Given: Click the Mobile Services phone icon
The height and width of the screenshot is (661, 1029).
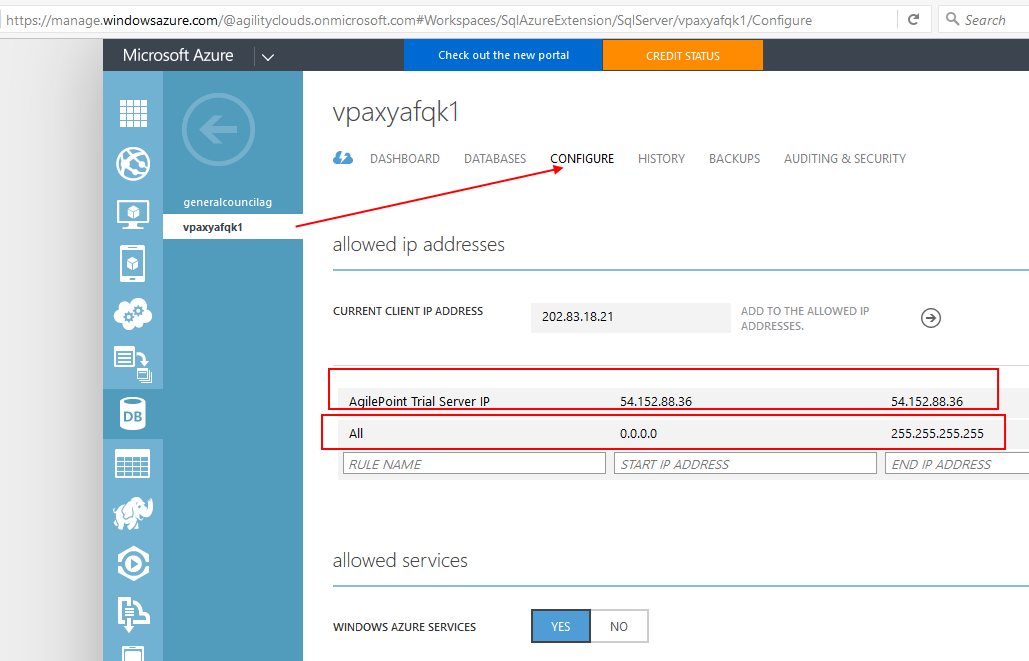Looking at the screenshot, I should pyautogui.click(x=133, y=264).
